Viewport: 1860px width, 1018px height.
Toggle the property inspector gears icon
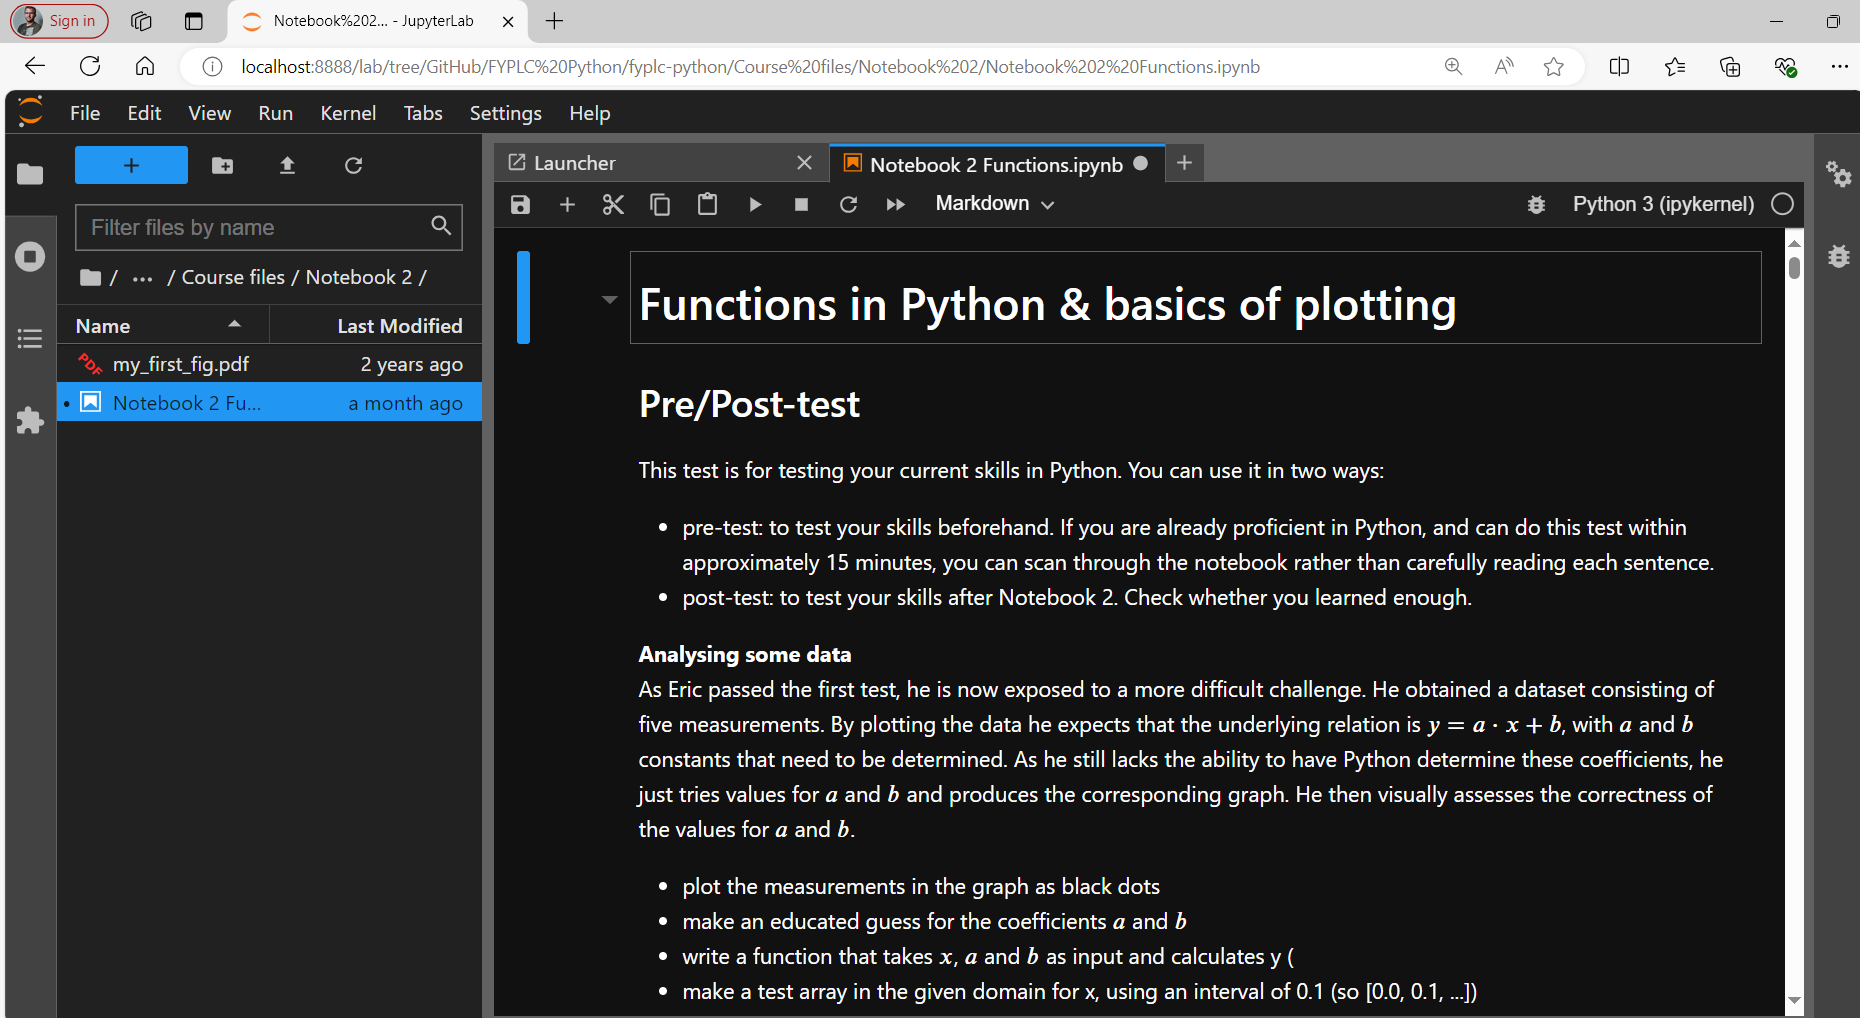coord(1838,174)
